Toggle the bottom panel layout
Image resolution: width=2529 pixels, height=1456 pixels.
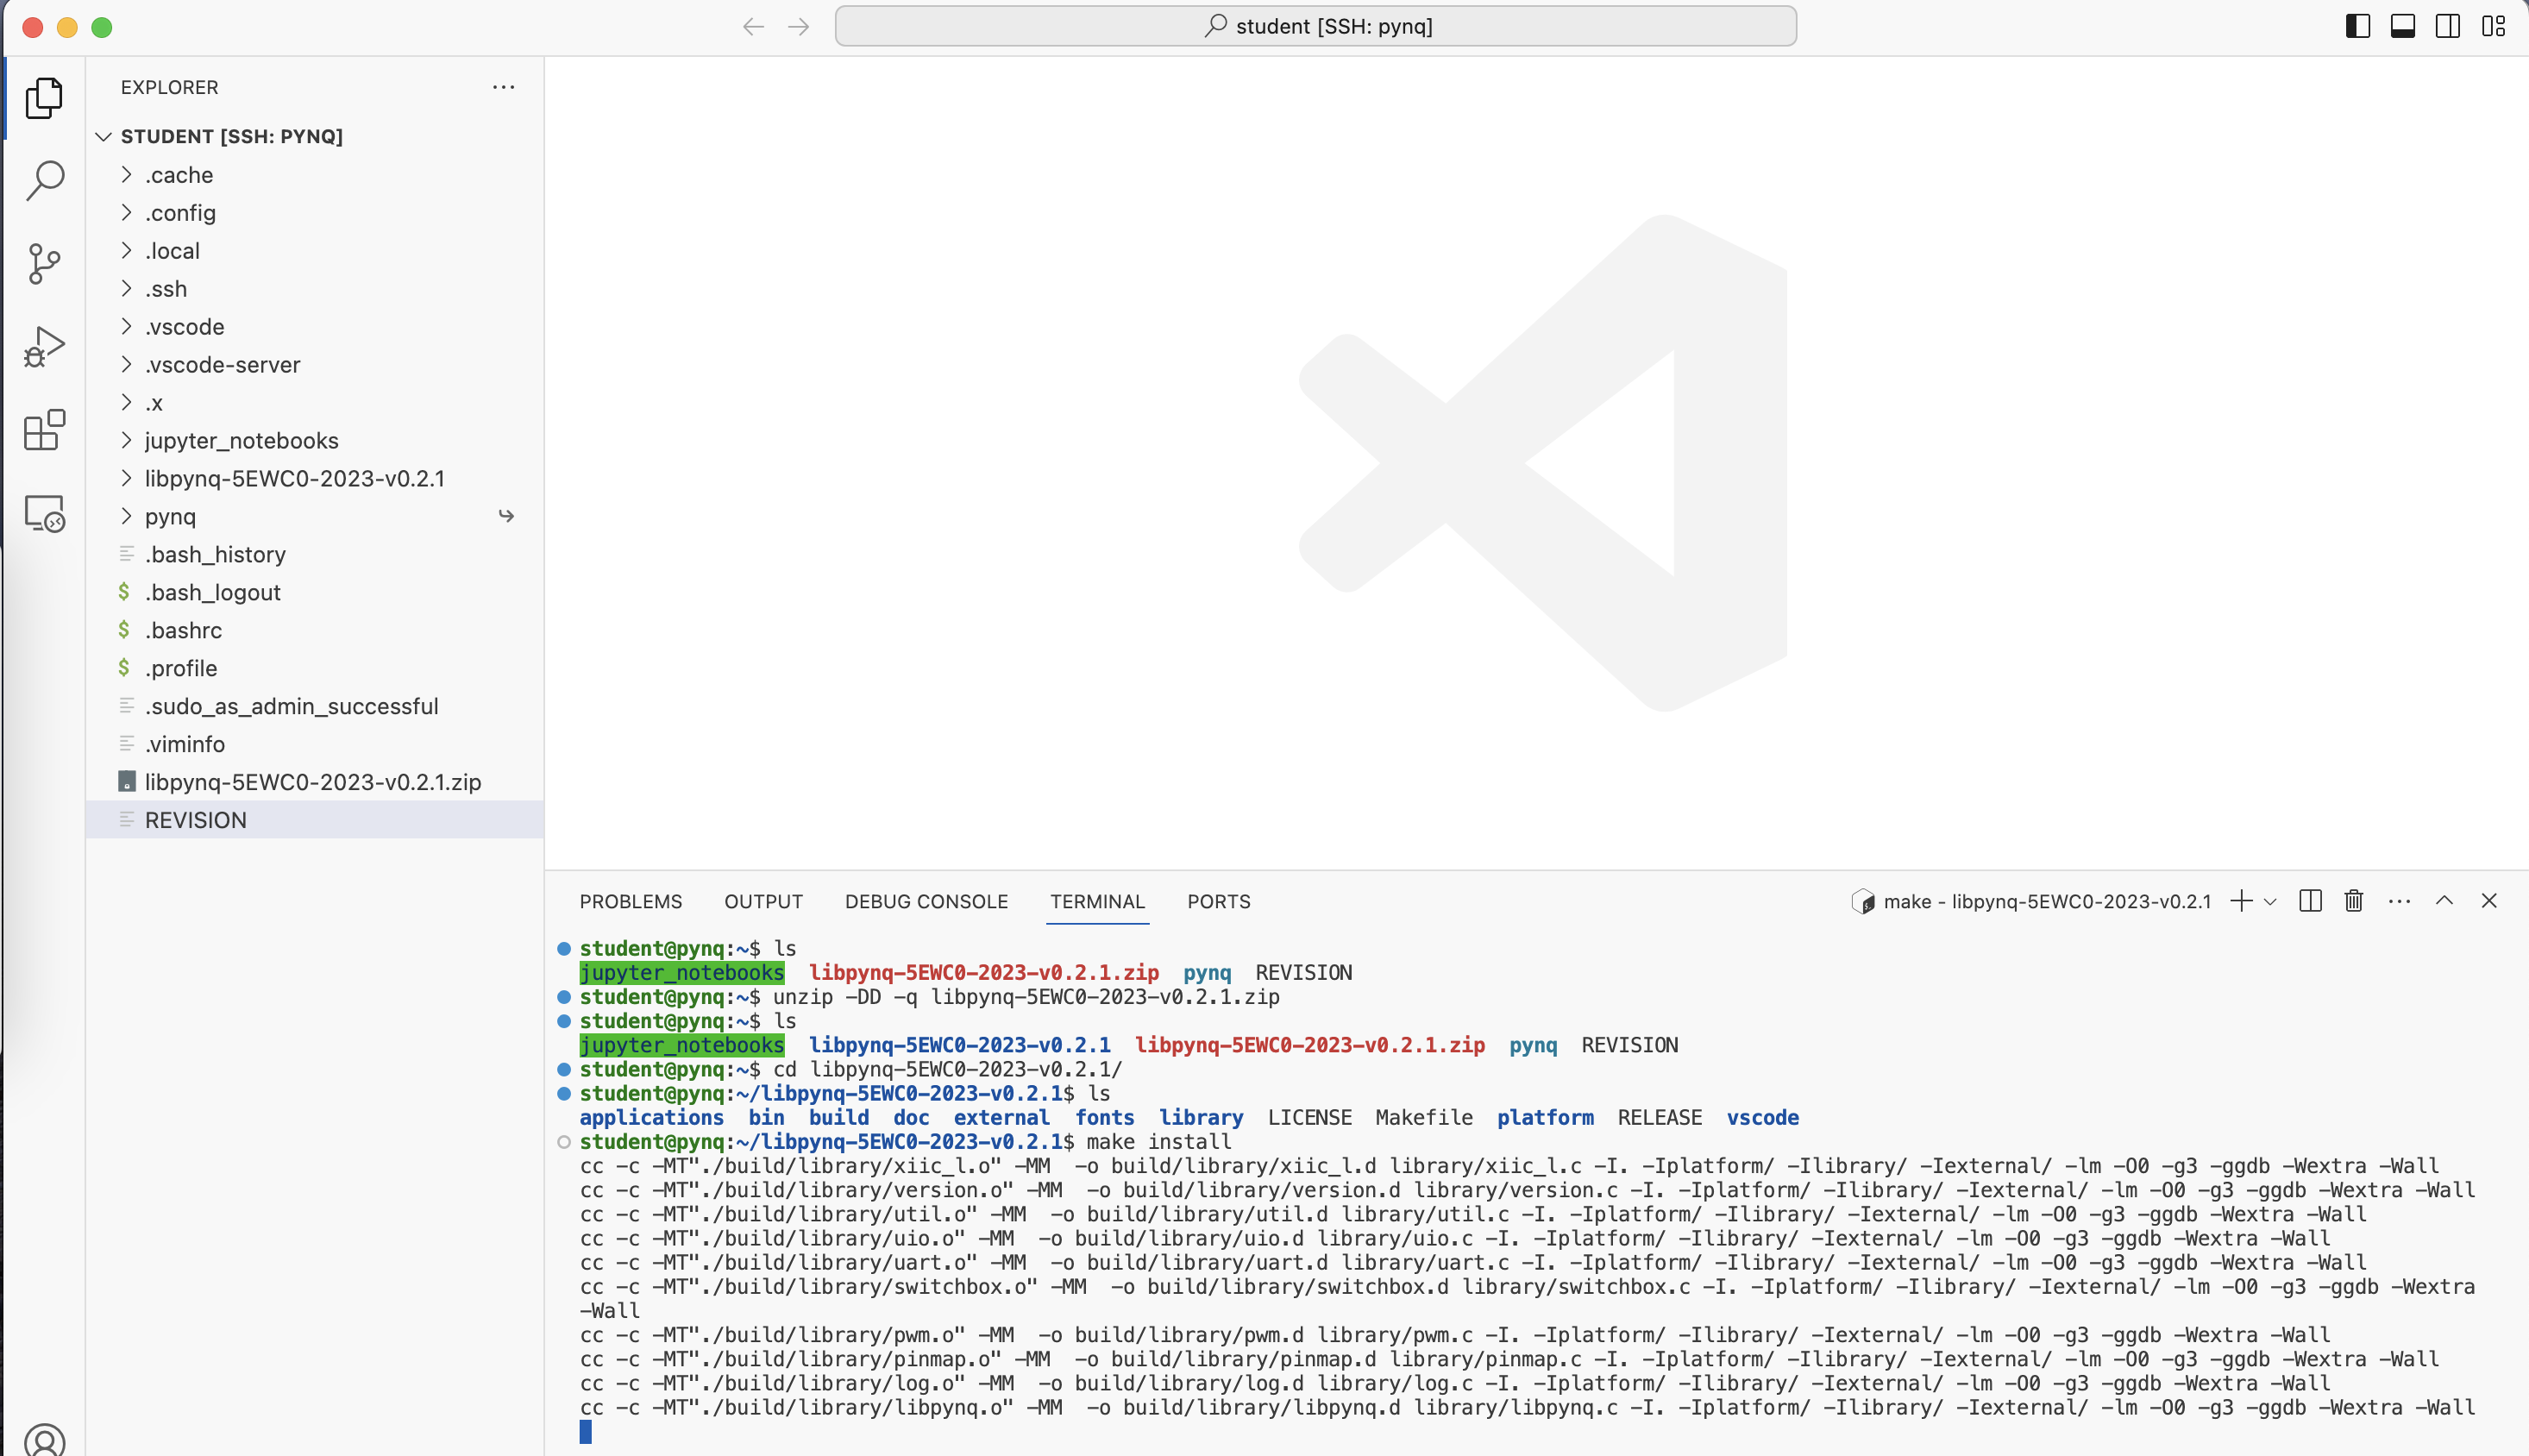2403,27
